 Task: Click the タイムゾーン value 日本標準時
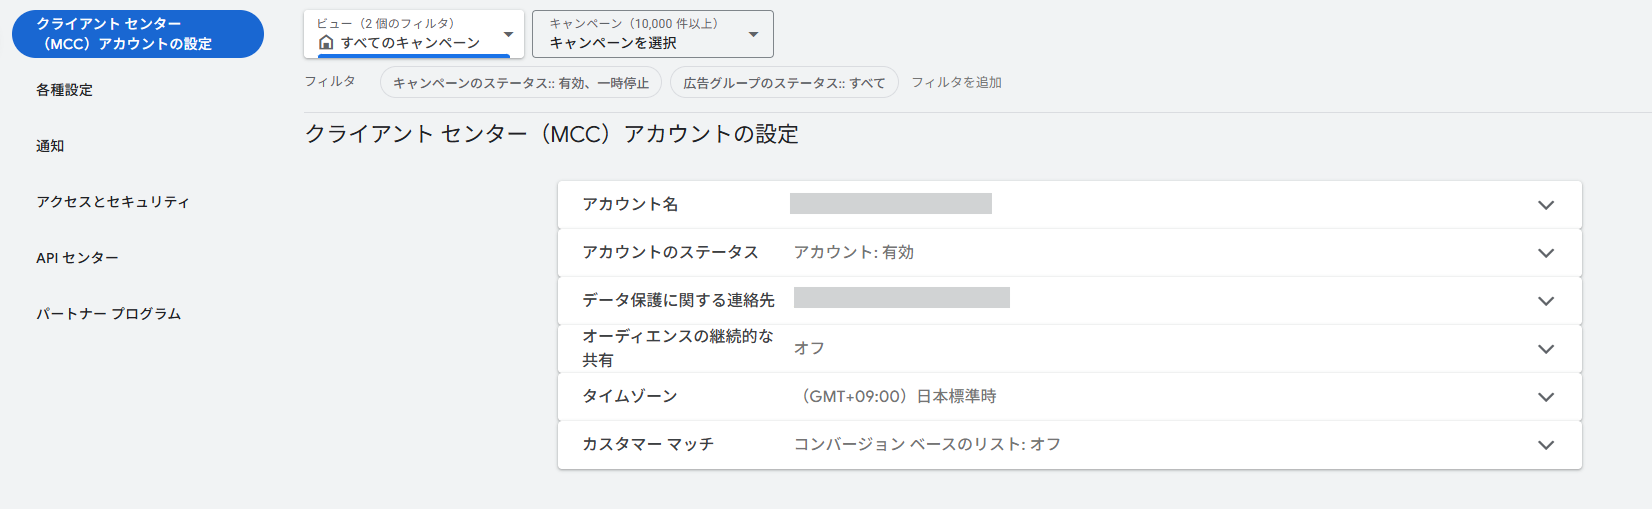click(898, 397)
